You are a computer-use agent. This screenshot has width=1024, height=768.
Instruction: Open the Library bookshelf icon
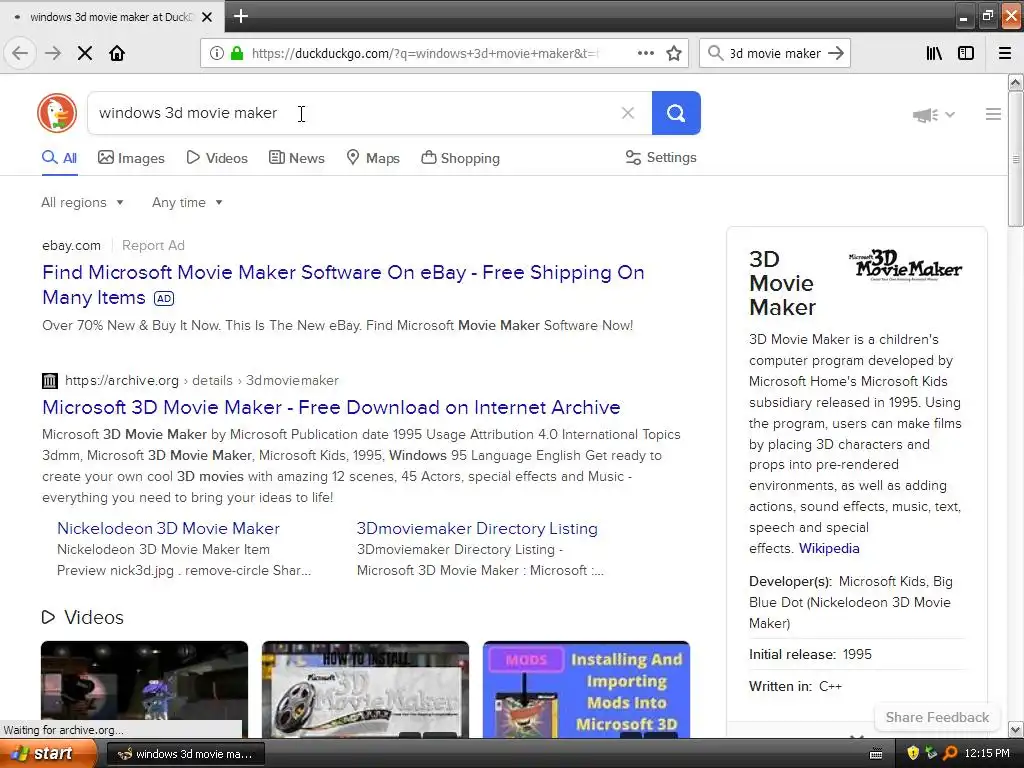[934, 53]
